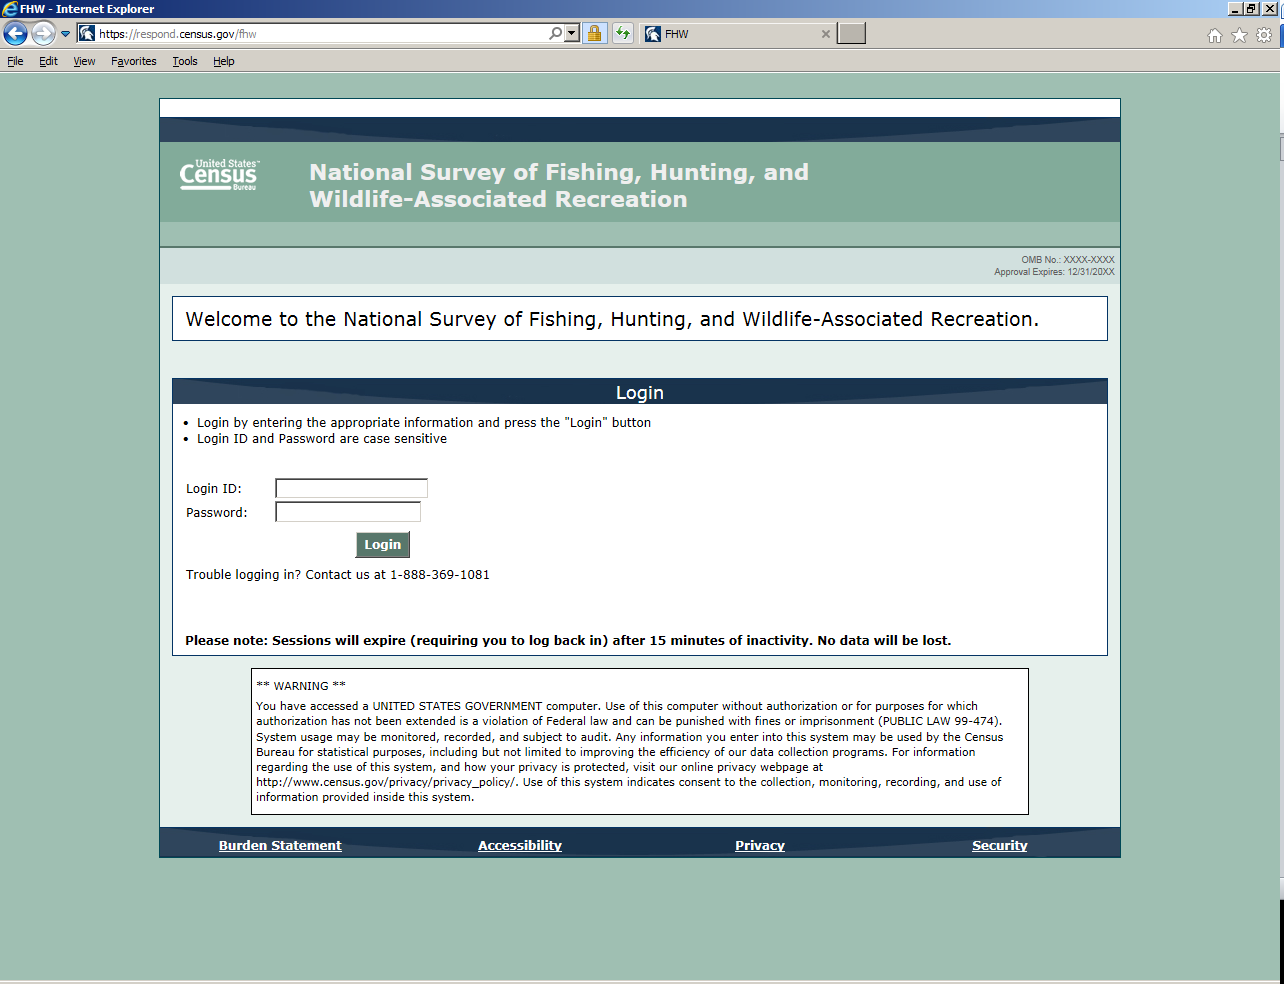Open the Burden Statement link

(280, 845)
